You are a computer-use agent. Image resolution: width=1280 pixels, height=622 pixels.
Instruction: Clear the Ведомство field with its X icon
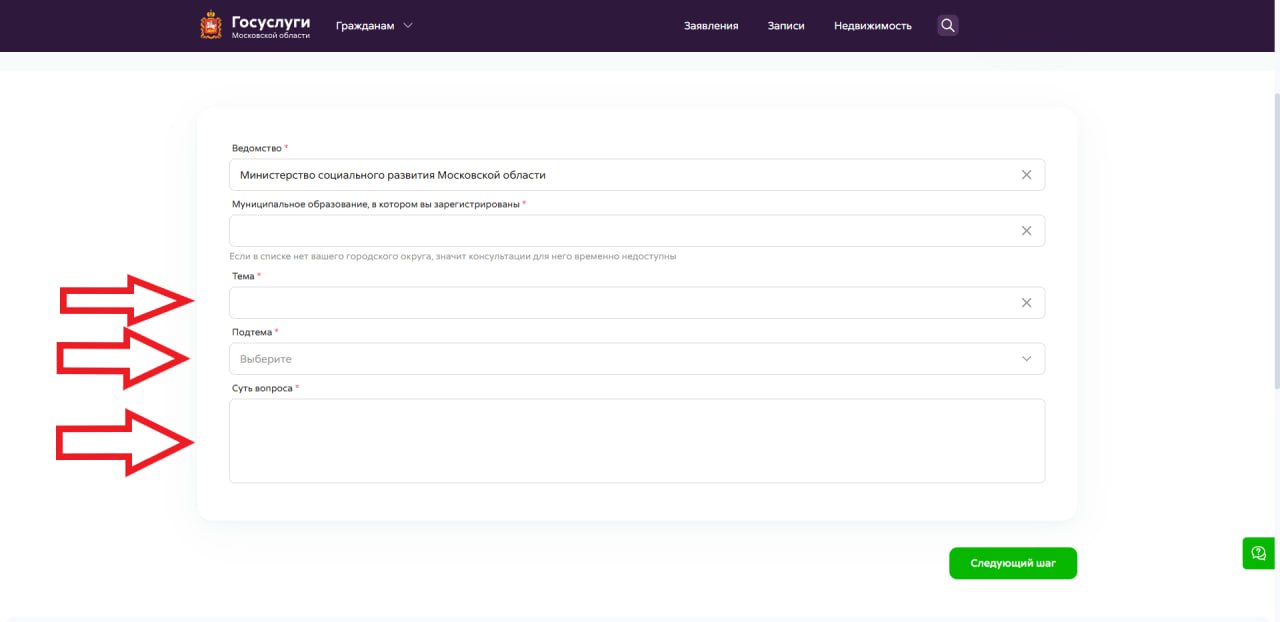1026,175
